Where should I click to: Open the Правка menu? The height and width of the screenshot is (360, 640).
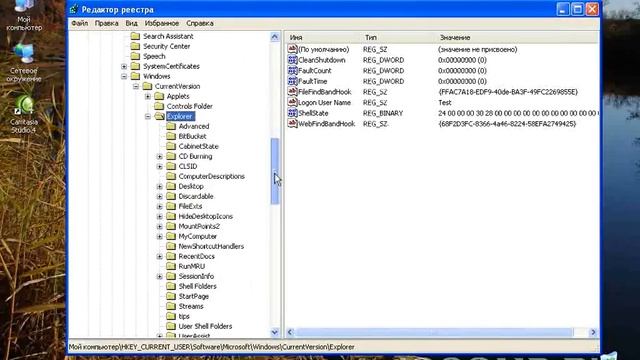click(107, 23)
